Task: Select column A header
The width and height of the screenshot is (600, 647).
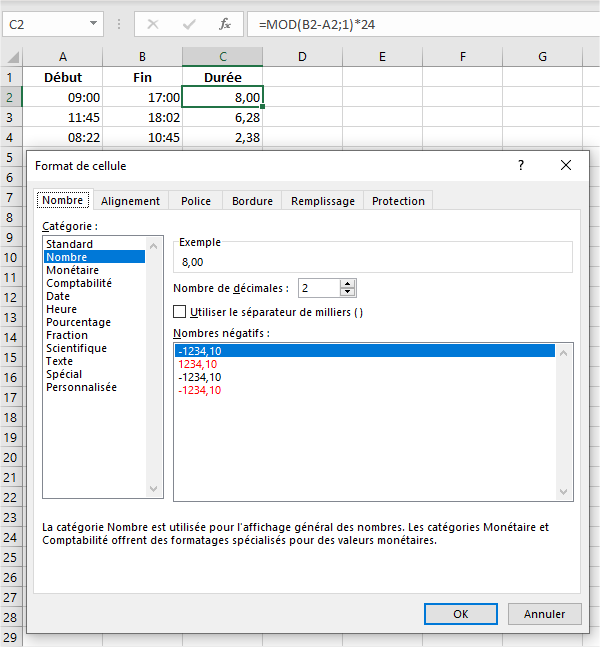Action: (x=63, y=57)
